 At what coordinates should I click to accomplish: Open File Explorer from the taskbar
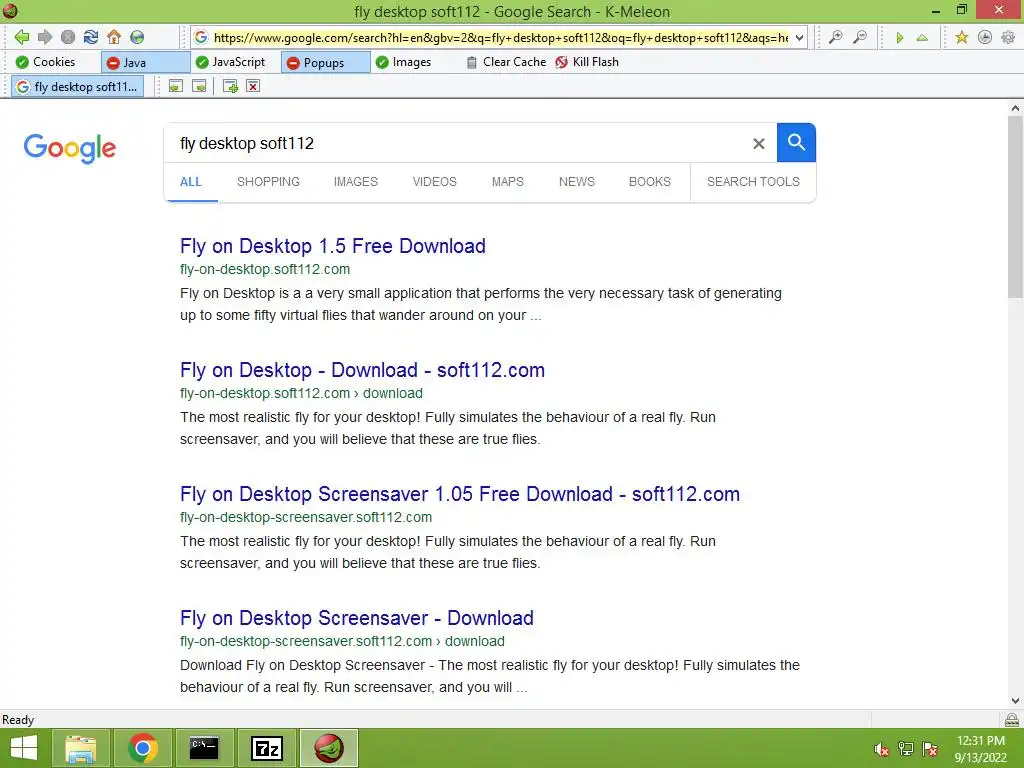pyautogui.click(x=80, y=748)
